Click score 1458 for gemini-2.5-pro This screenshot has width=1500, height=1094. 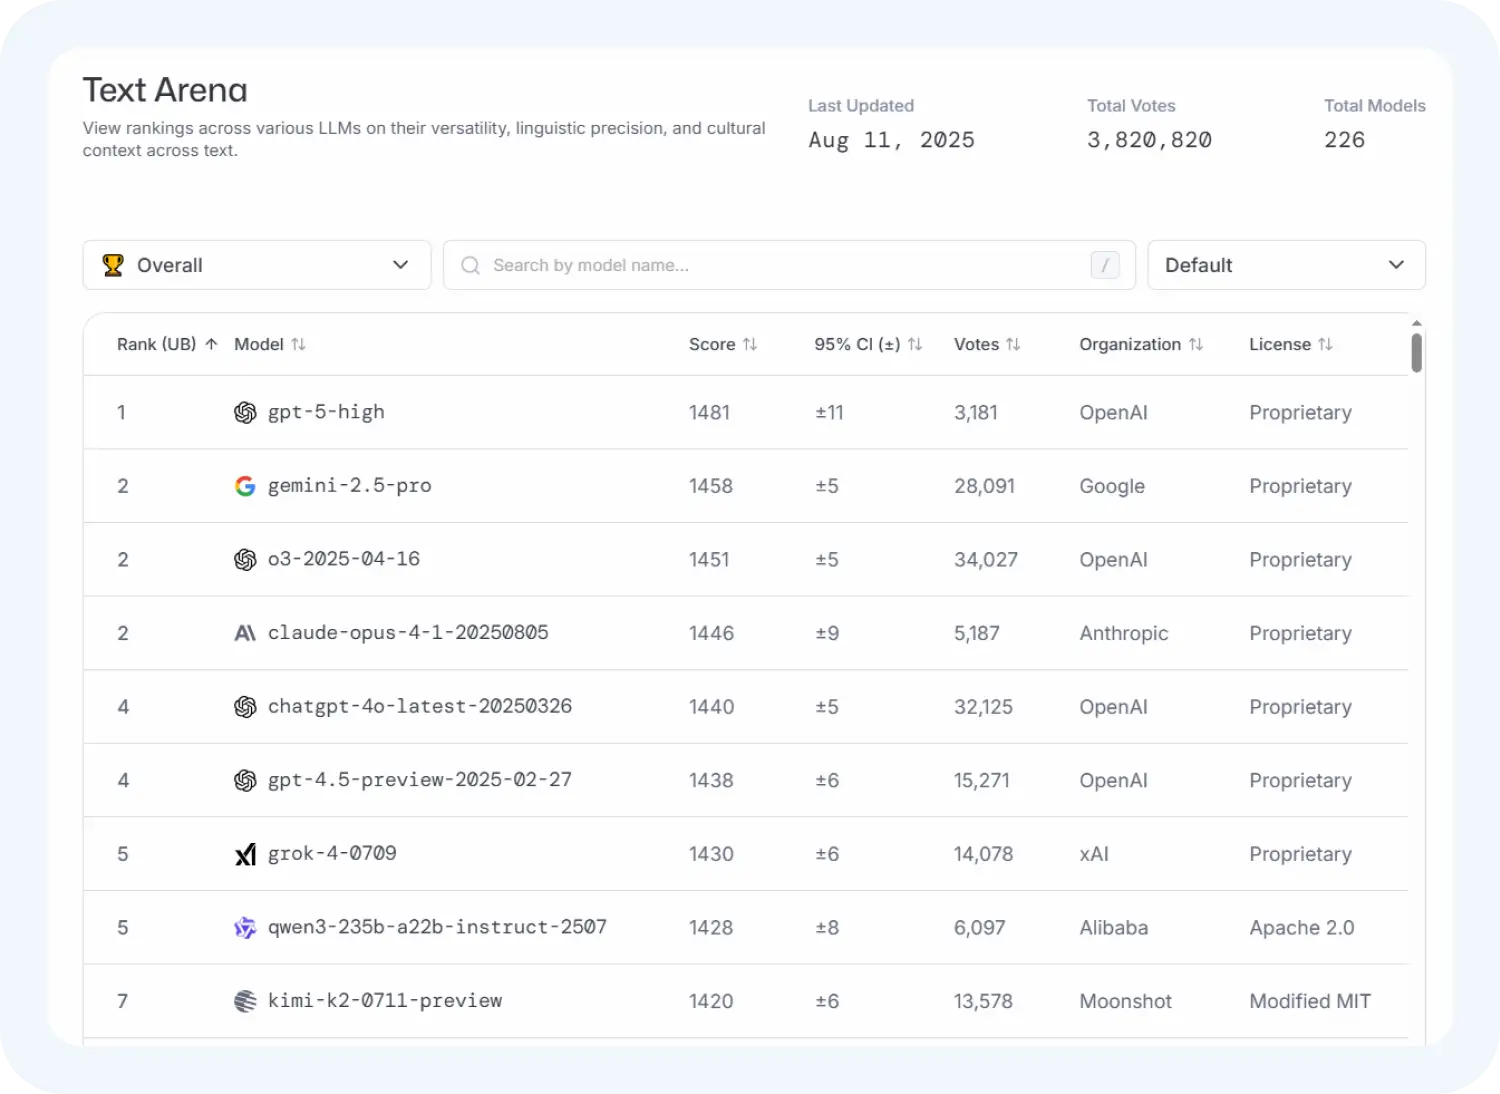[x=711, y=486]
